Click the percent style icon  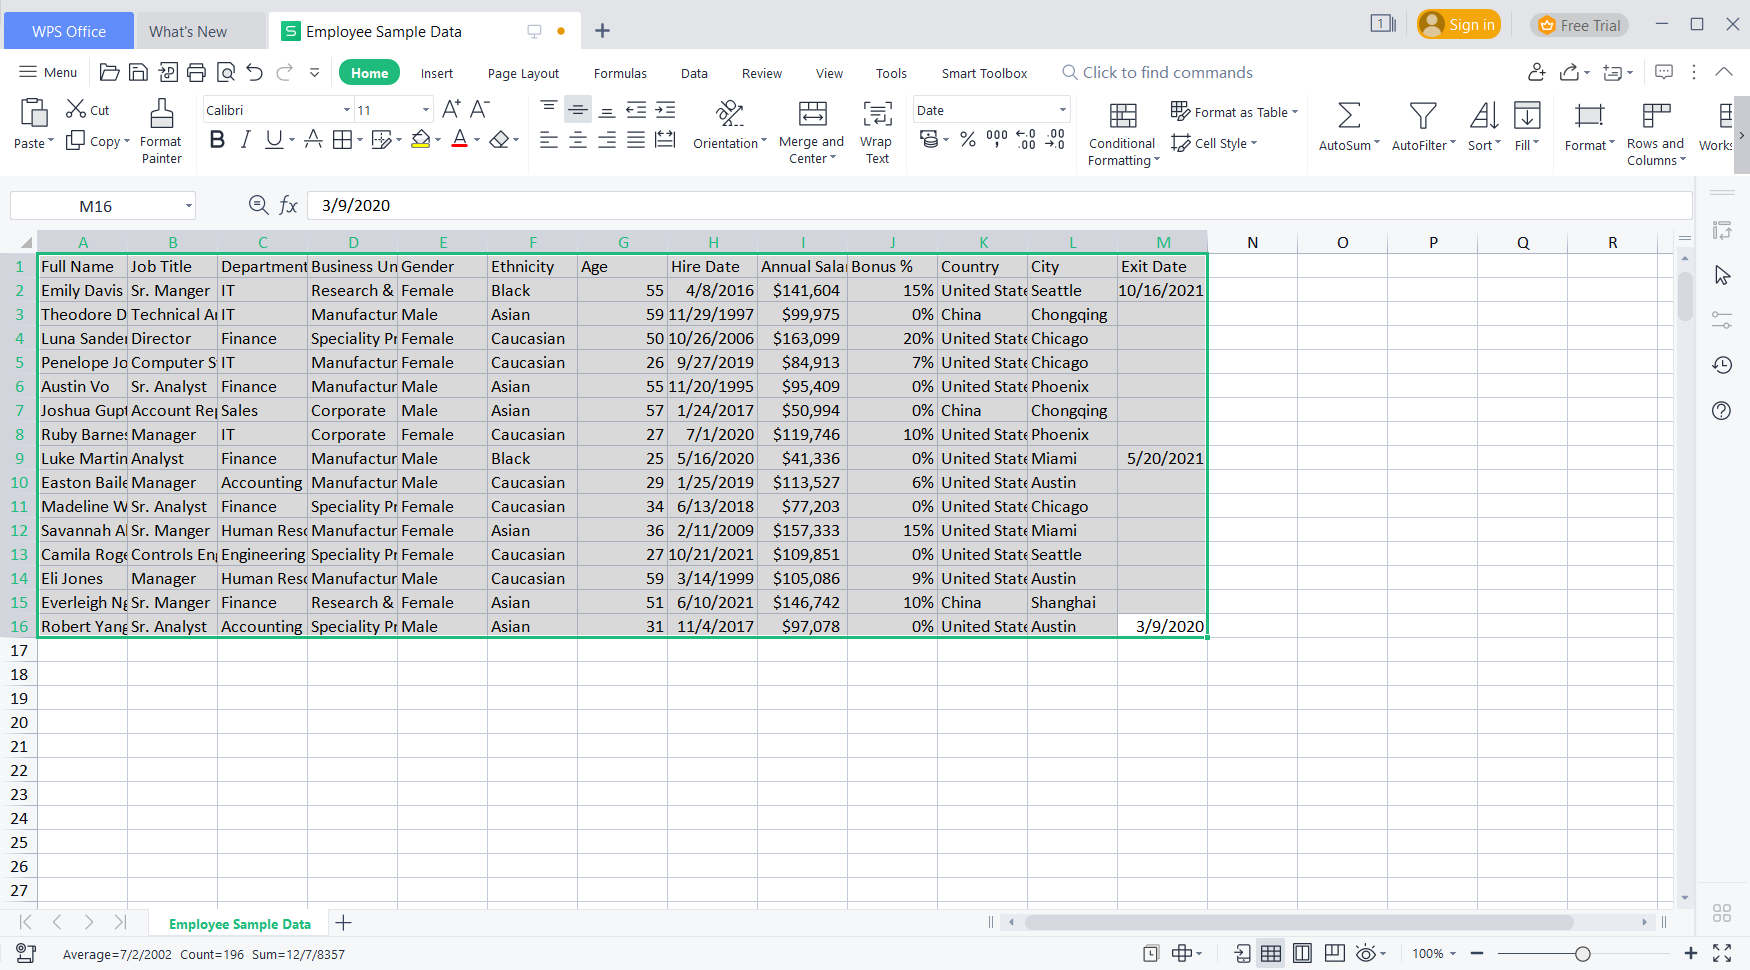[967, 140]
